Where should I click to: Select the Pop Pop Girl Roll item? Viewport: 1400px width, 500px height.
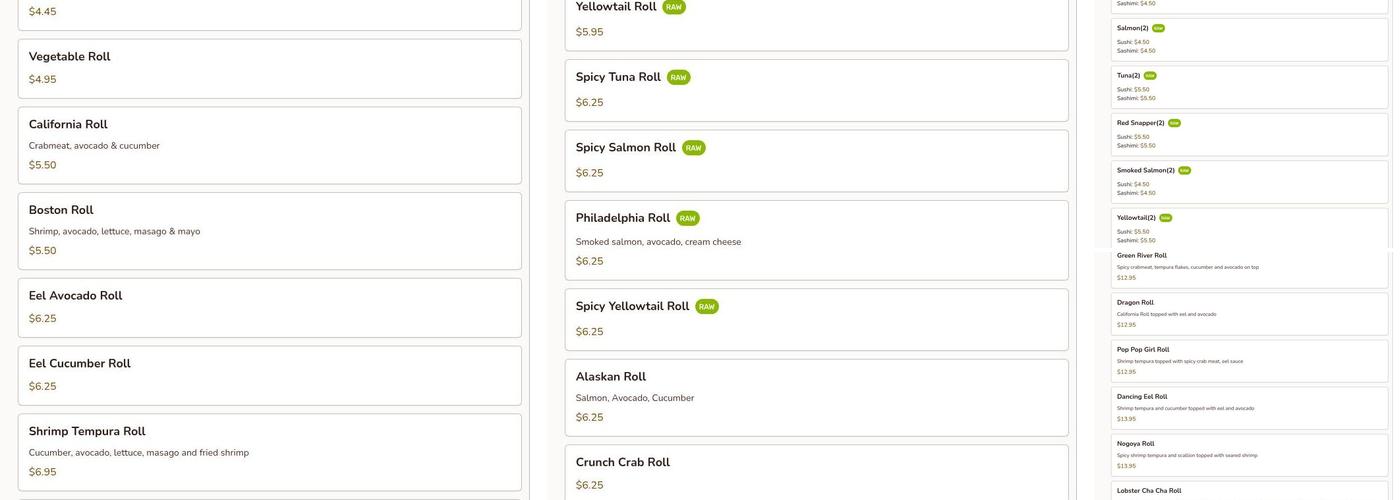click(x=1249, y=361)
